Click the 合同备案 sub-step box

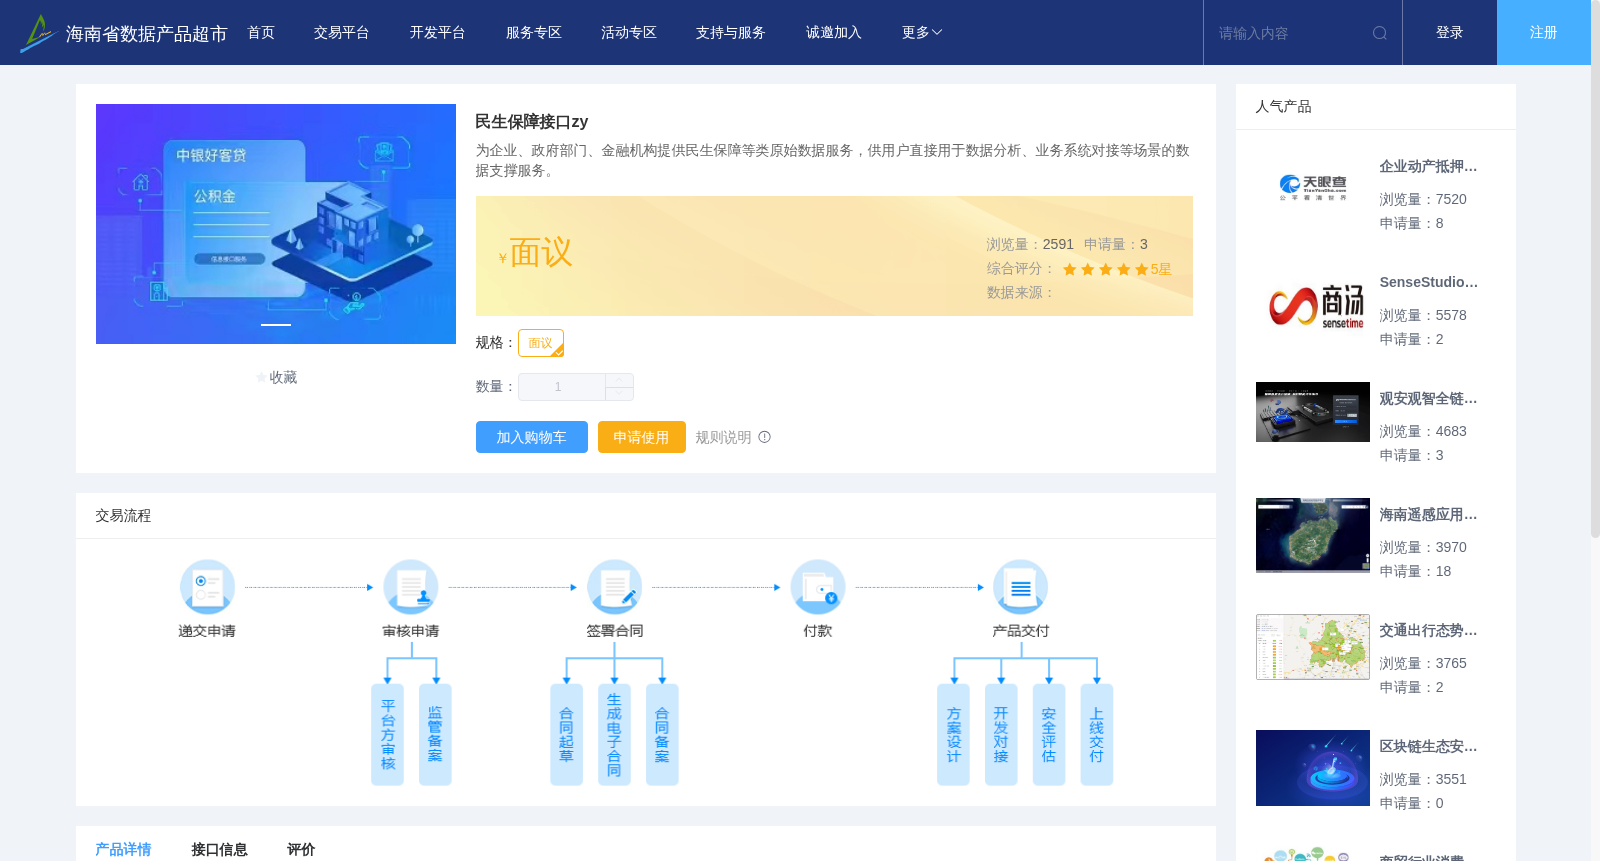(x=662, y=735)
